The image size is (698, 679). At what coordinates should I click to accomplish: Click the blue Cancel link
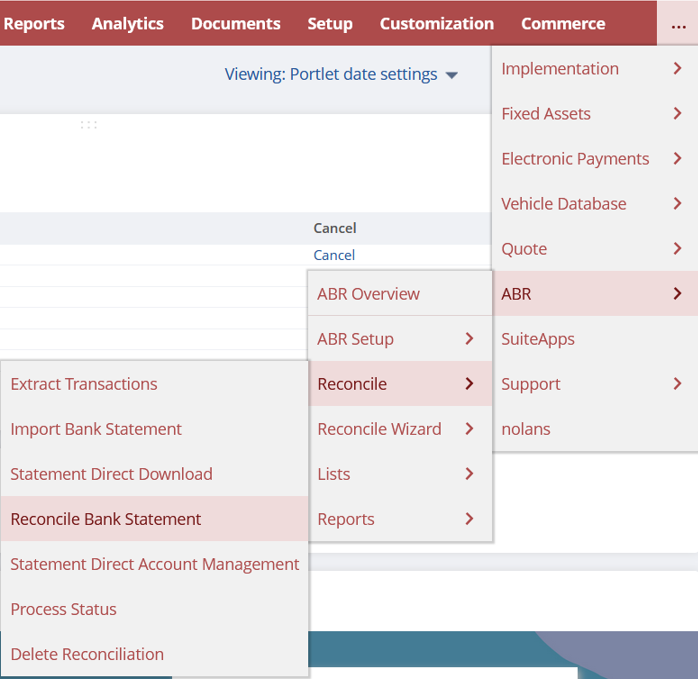click(334, 255)
